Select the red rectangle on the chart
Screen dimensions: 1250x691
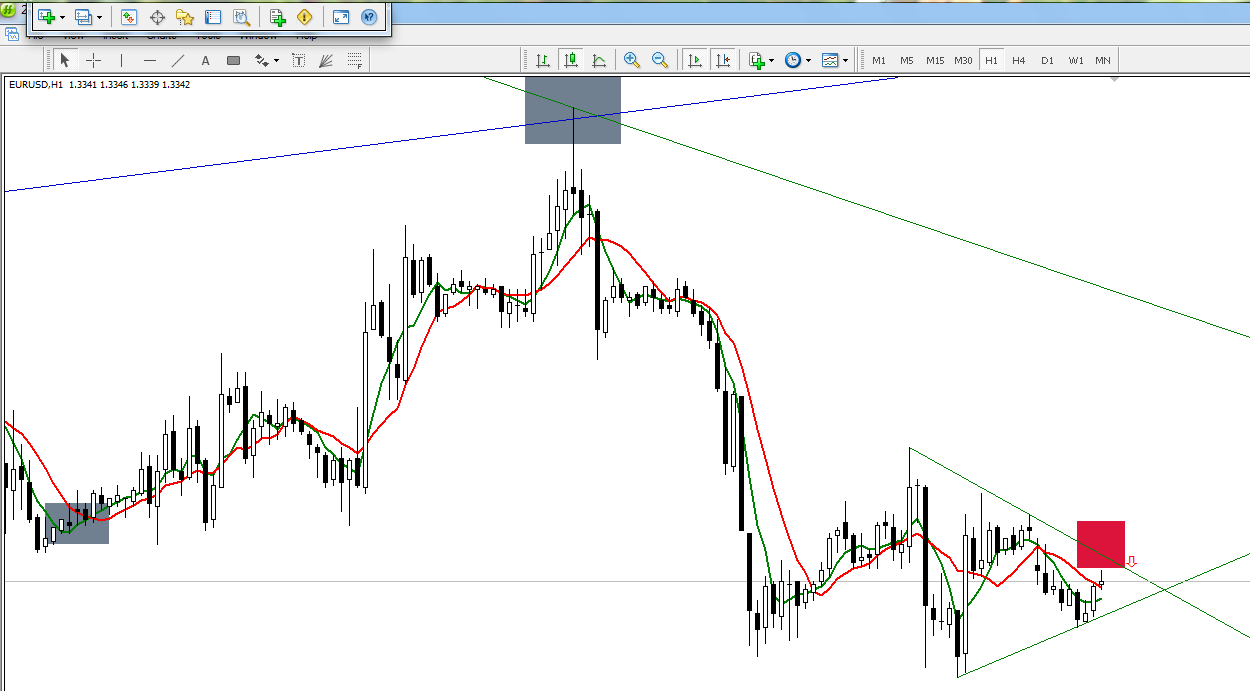1101,544
